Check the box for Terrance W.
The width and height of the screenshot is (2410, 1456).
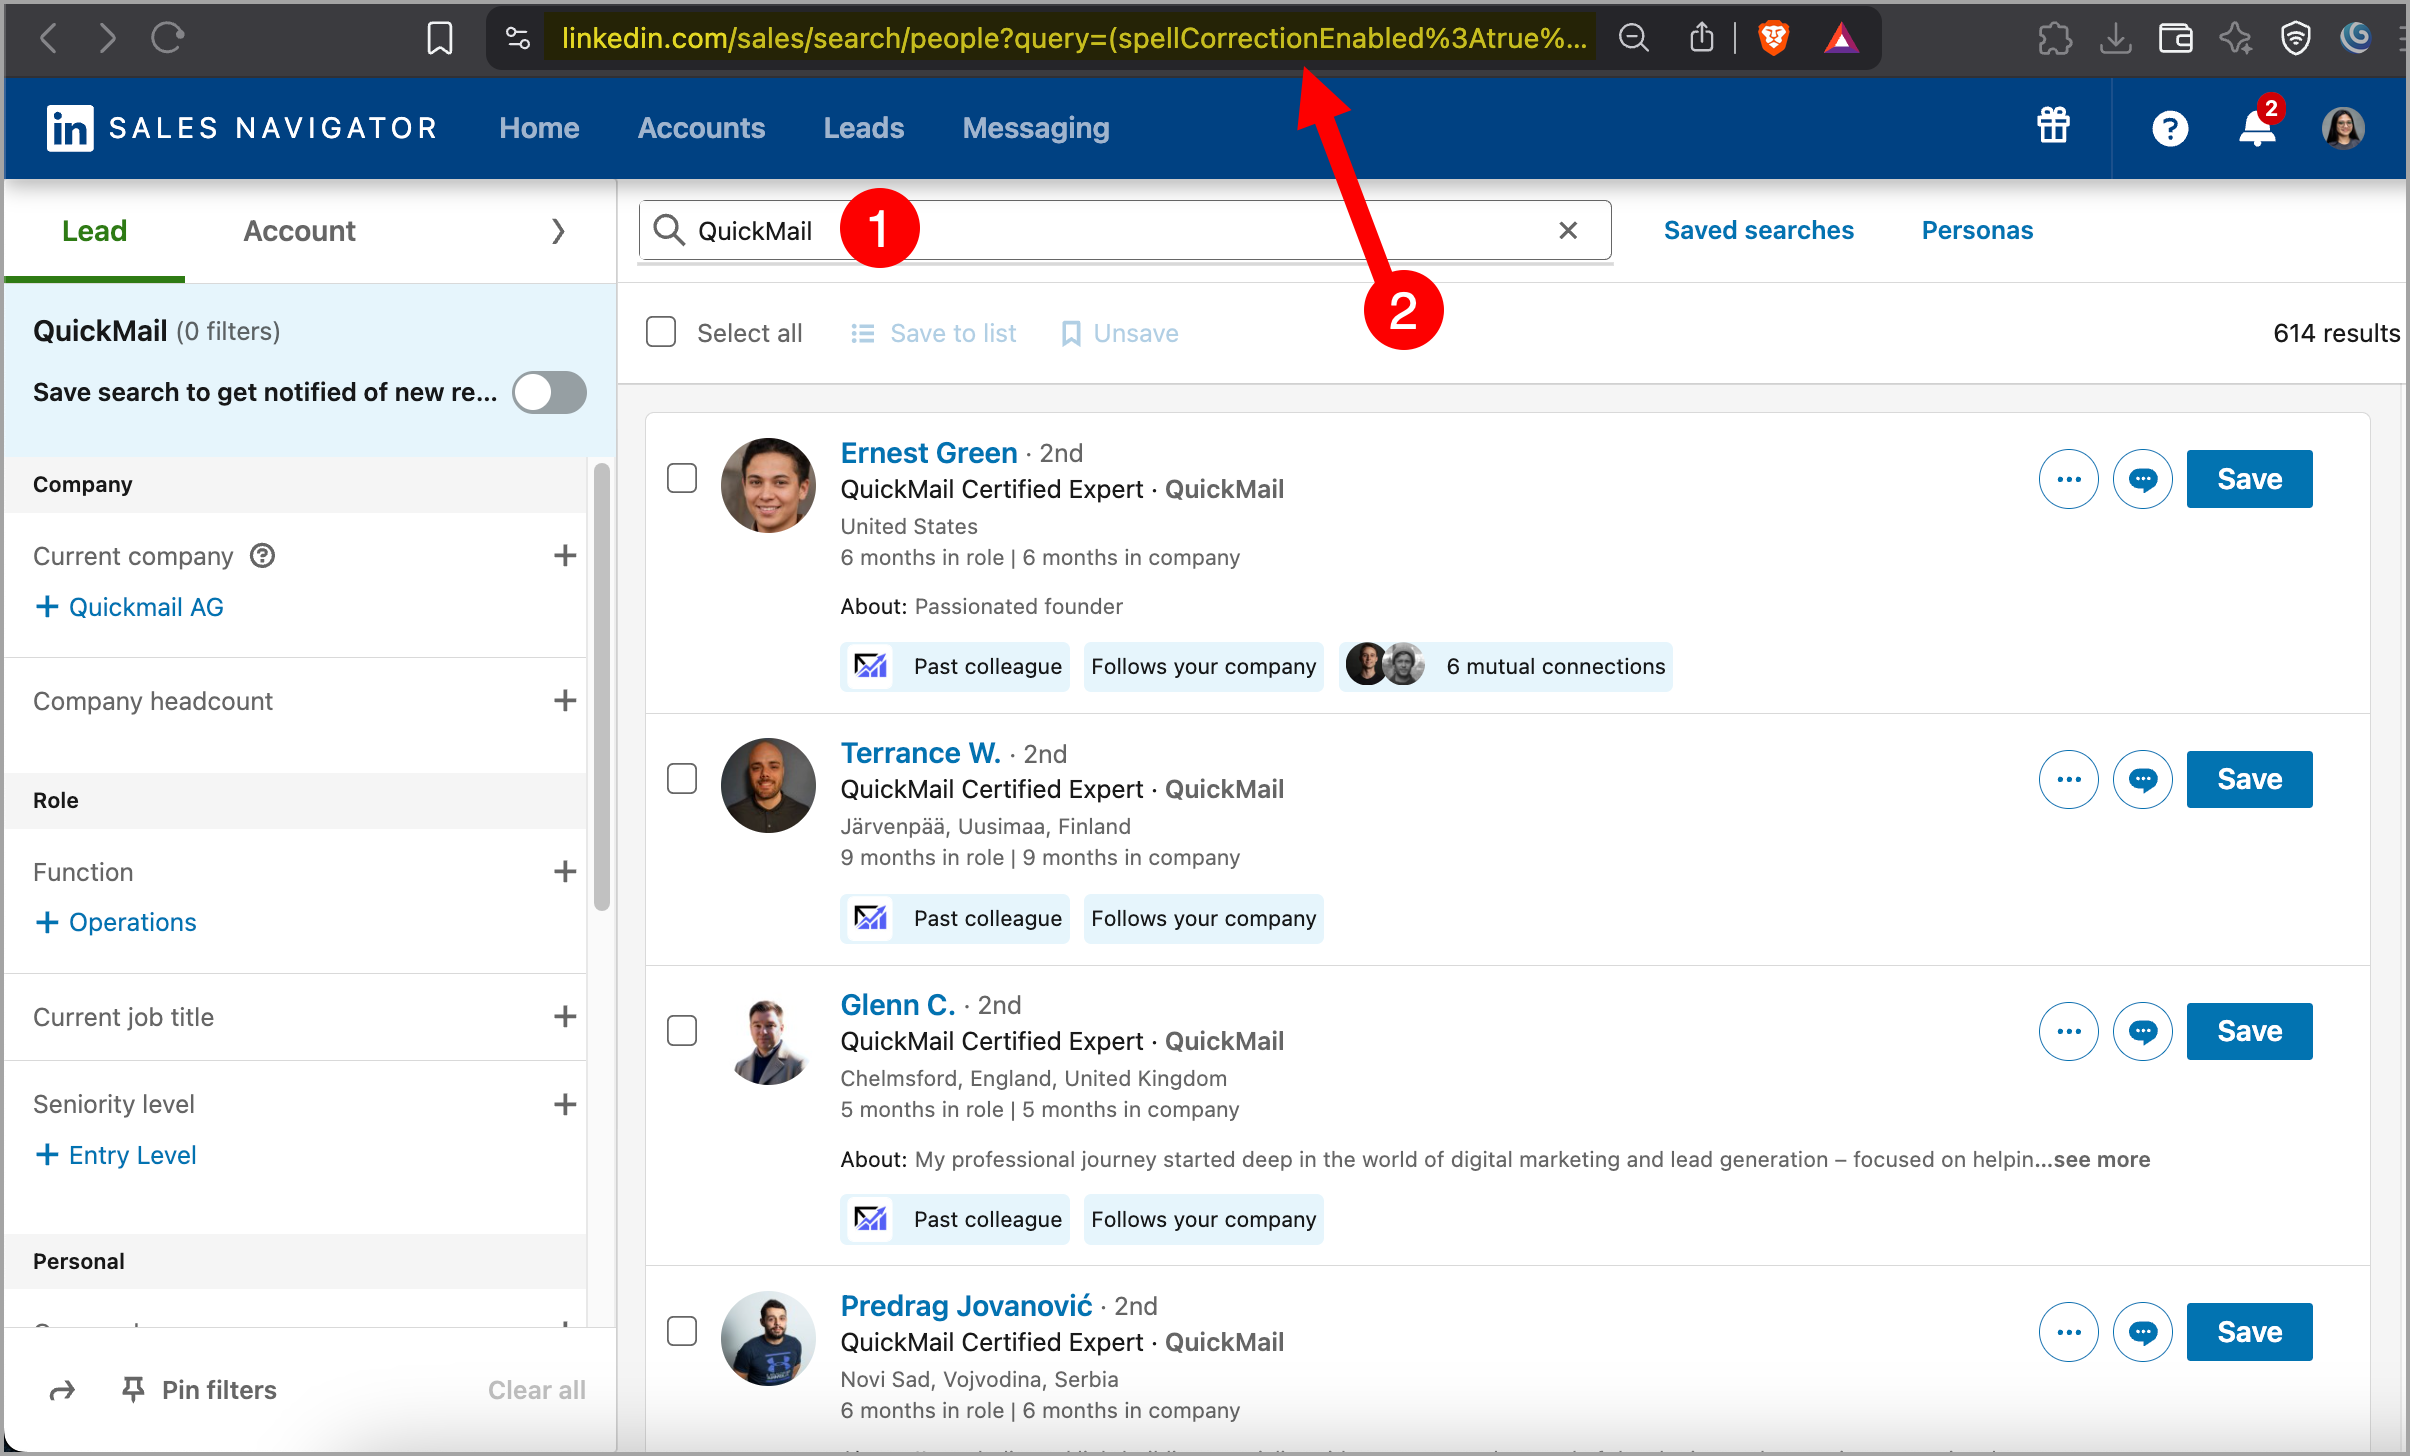[x=682, y=778]
